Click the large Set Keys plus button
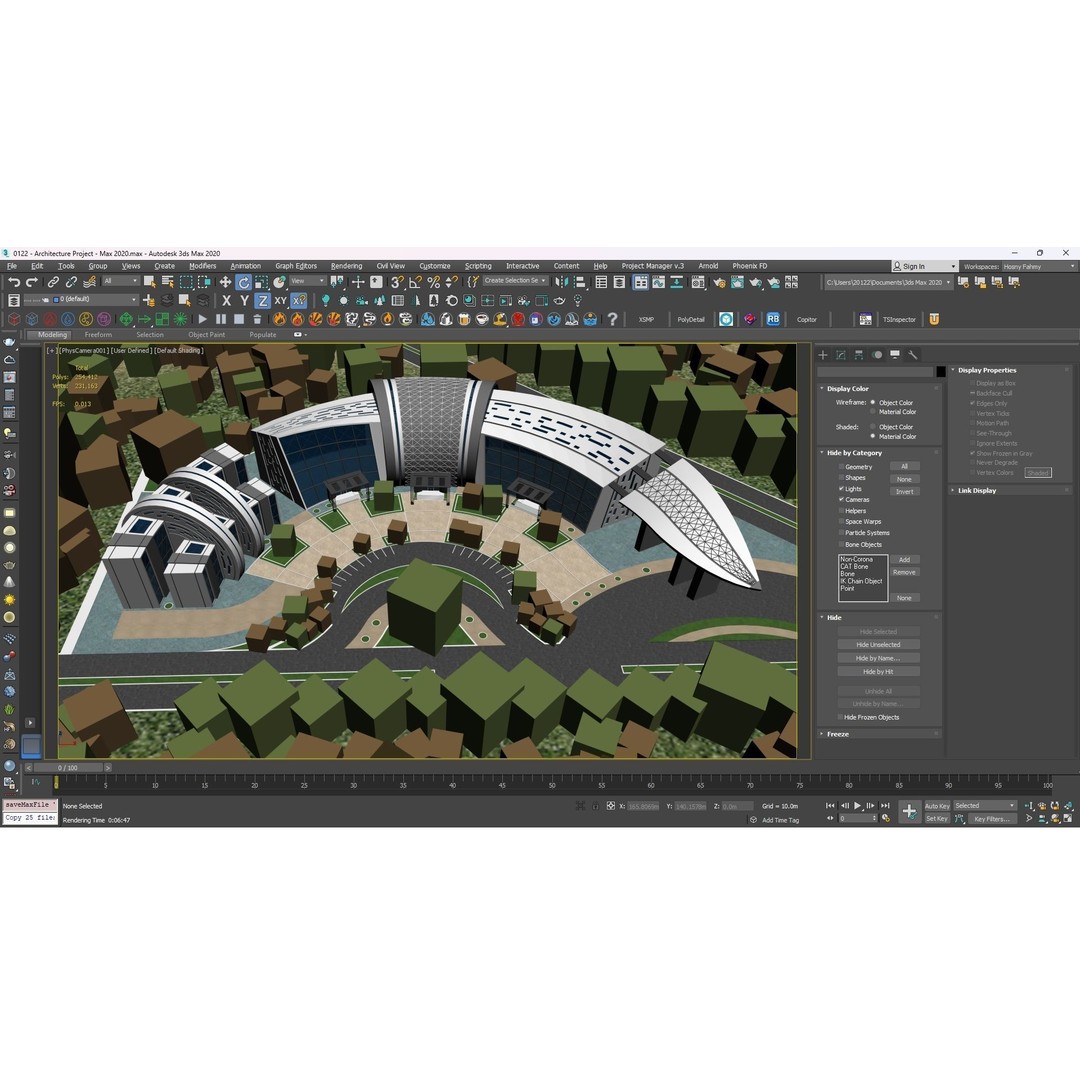Screen dimensions: 1080x1080 coord(909,811)
